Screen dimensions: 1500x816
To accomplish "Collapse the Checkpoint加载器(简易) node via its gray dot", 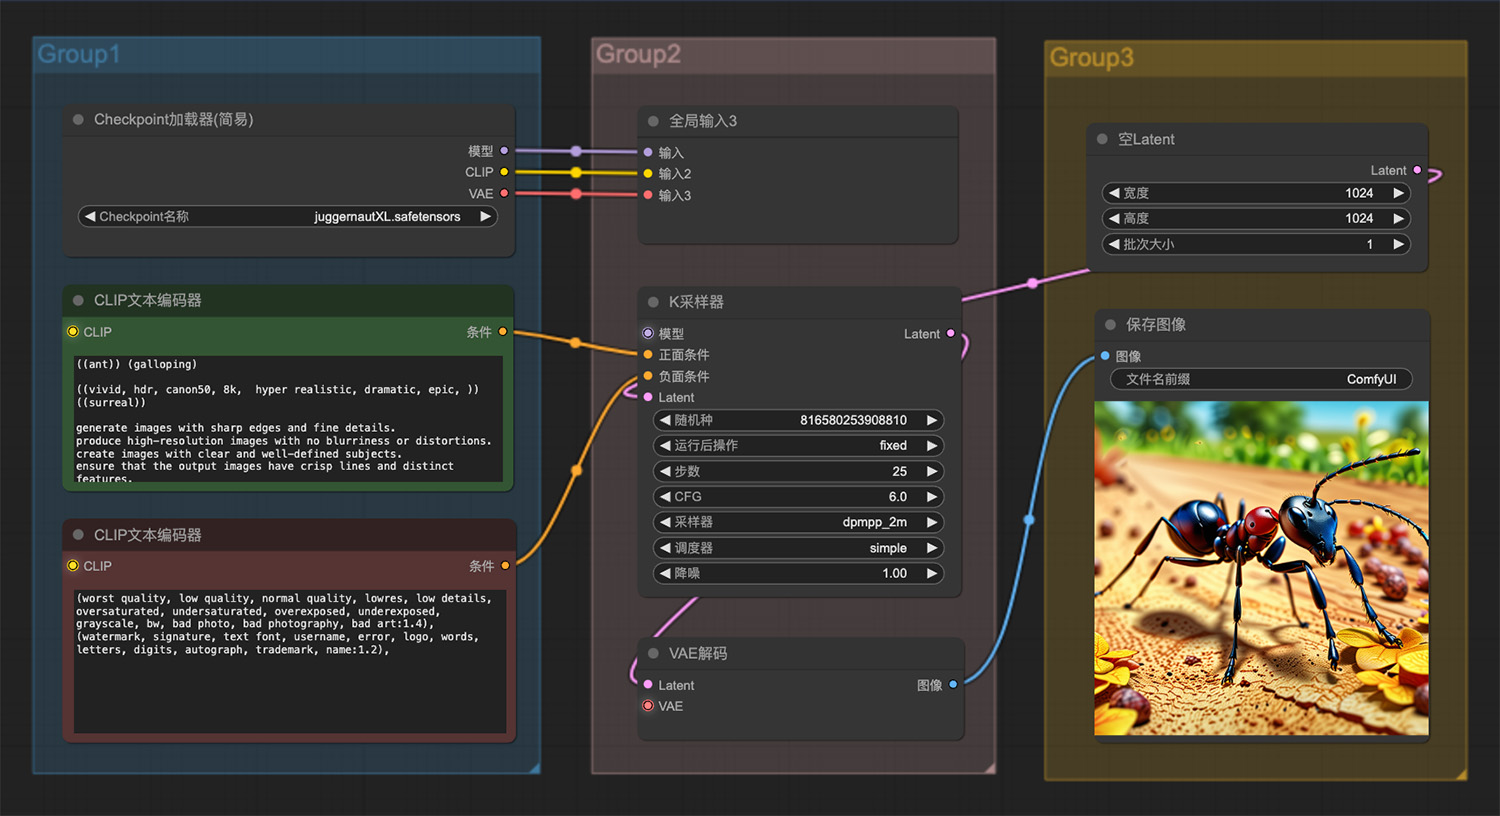I will 78,119.
